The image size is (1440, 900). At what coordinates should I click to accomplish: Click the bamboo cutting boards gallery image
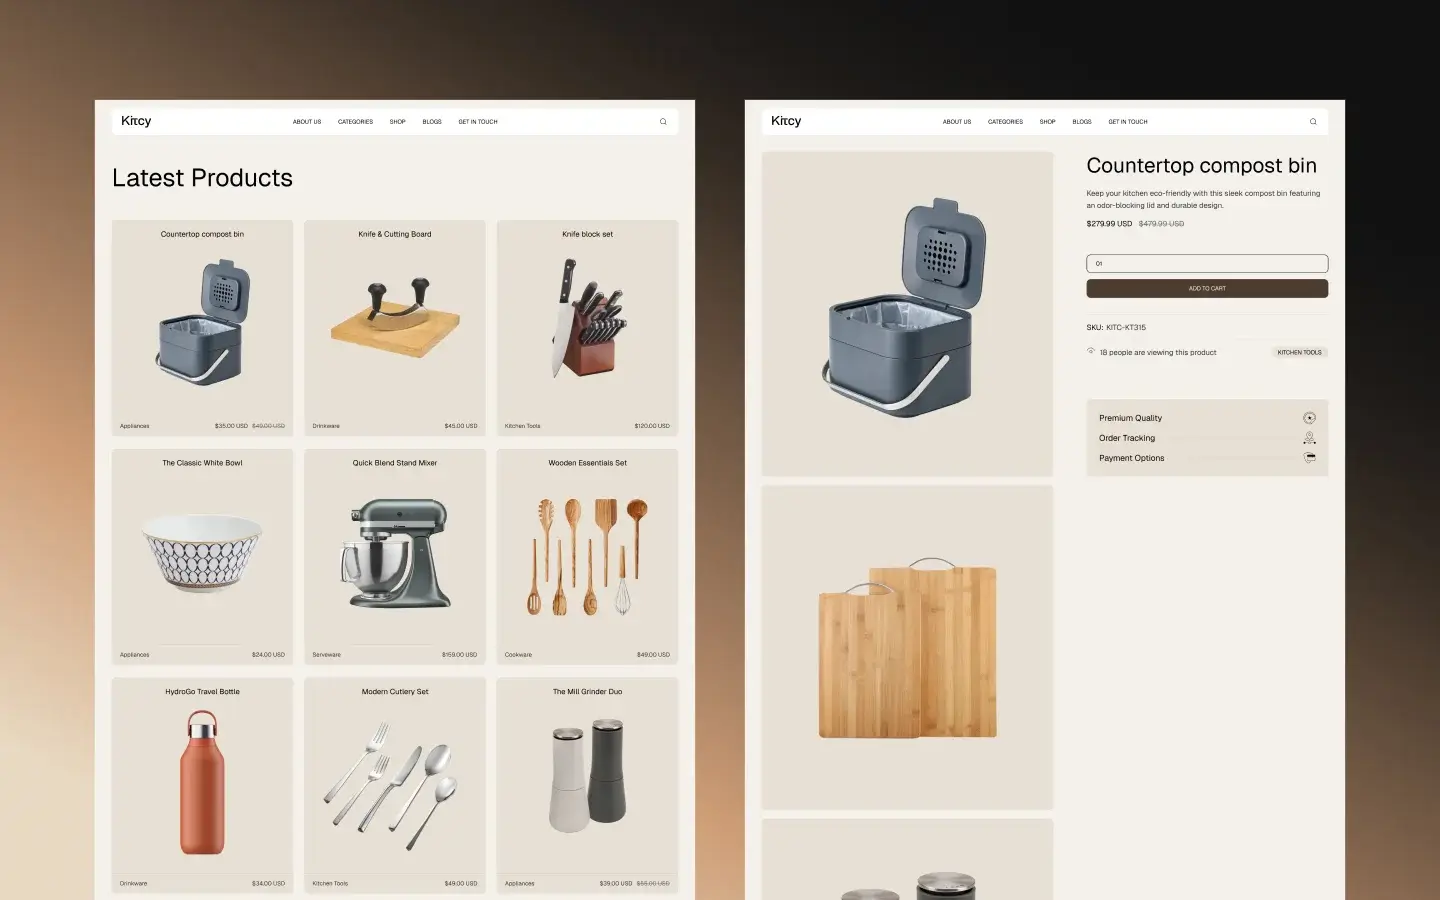tap(907, 648)
